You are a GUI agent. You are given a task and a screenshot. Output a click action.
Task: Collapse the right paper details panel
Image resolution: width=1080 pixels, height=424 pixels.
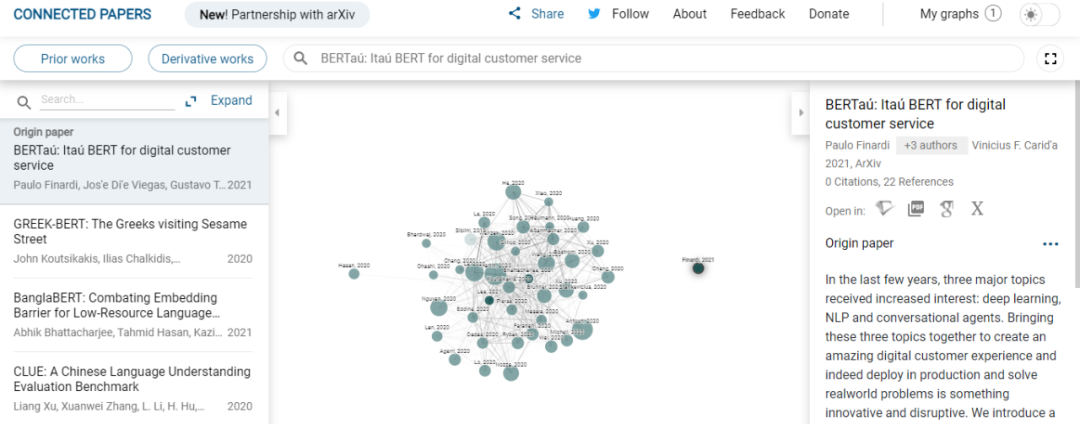tap(800, 112)
